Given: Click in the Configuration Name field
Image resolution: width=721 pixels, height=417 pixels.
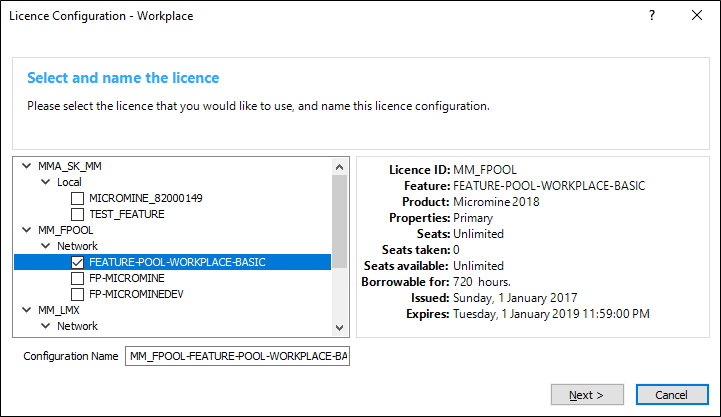Looking at the screenshot, I should pyautogui.click(x=237, y=356).
